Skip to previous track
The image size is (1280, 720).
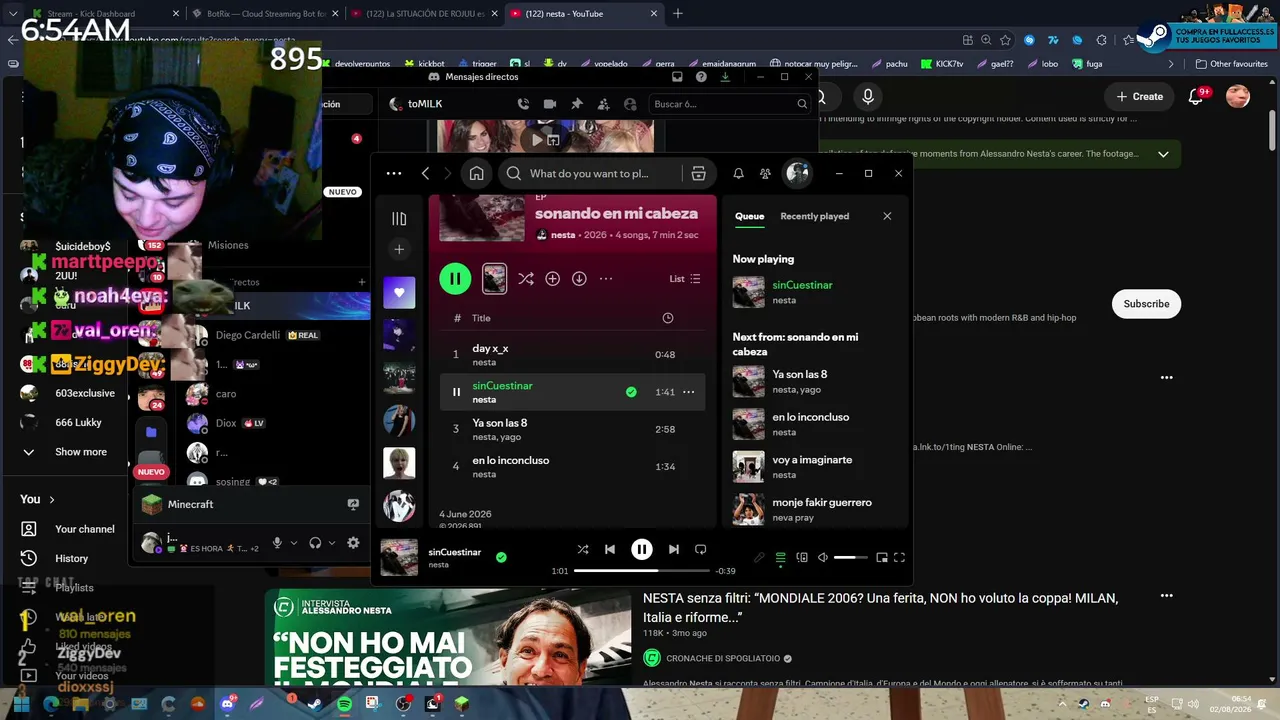pos(610,549)
